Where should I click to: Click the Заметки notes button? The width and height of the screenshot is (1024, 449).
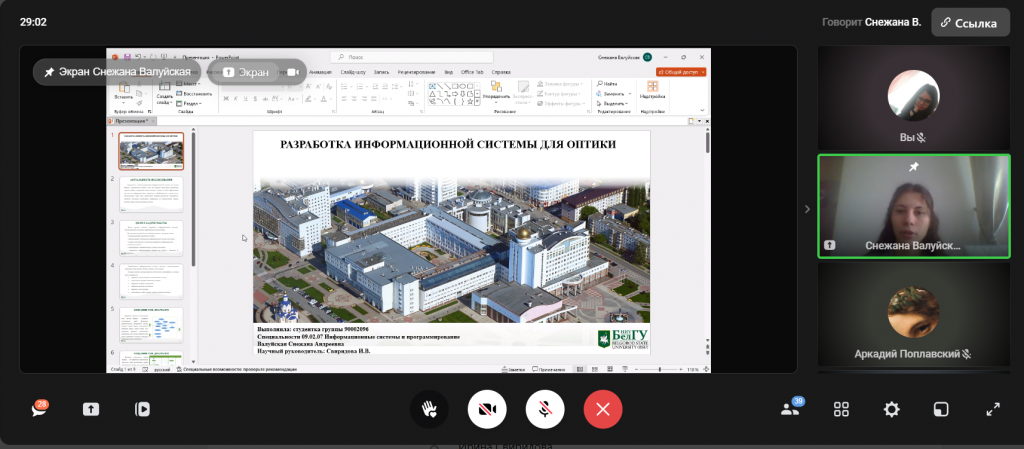[x=514, y=369]
